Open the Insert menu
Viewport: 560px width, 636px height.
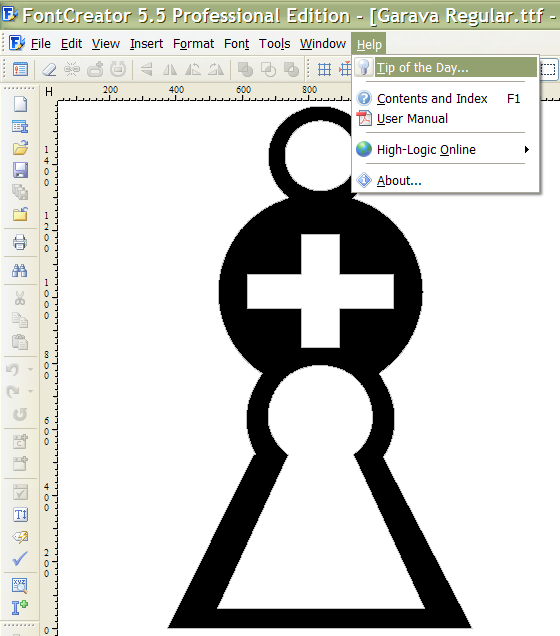[x=146, y=43]
